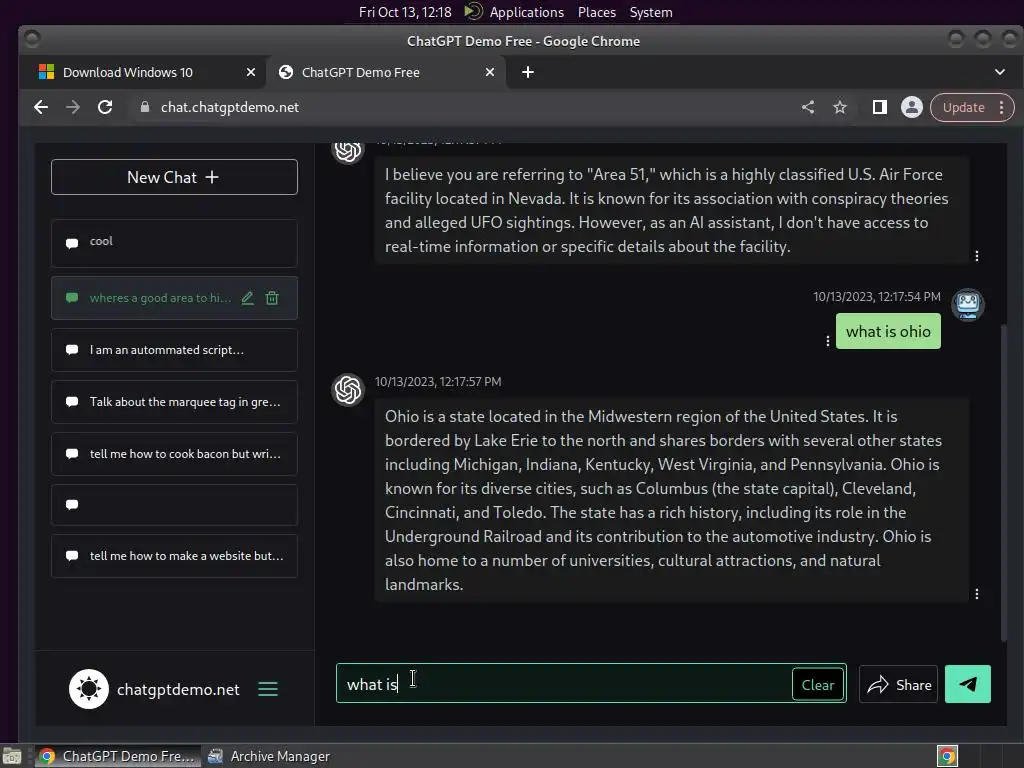Open options menu for Ohio reply
Screen dimensions: 1024x768
[977, 594]
